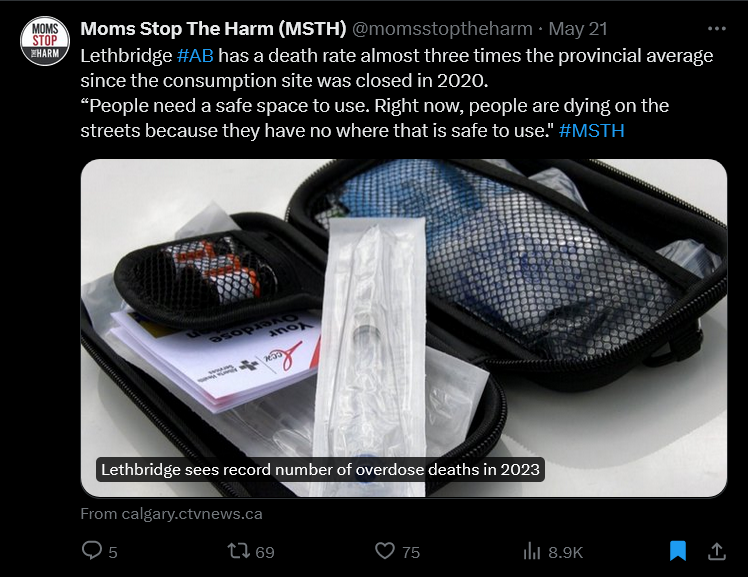Click the repost count 69

[x=265, y=552]
